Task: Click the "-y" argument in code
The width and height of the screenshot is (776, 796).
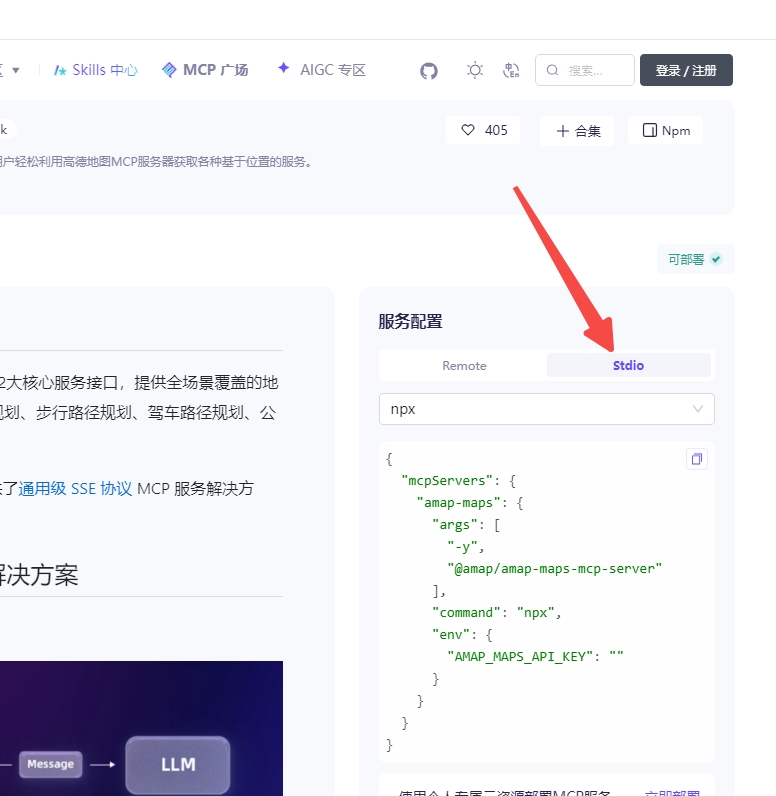Action: click(462, 547)
